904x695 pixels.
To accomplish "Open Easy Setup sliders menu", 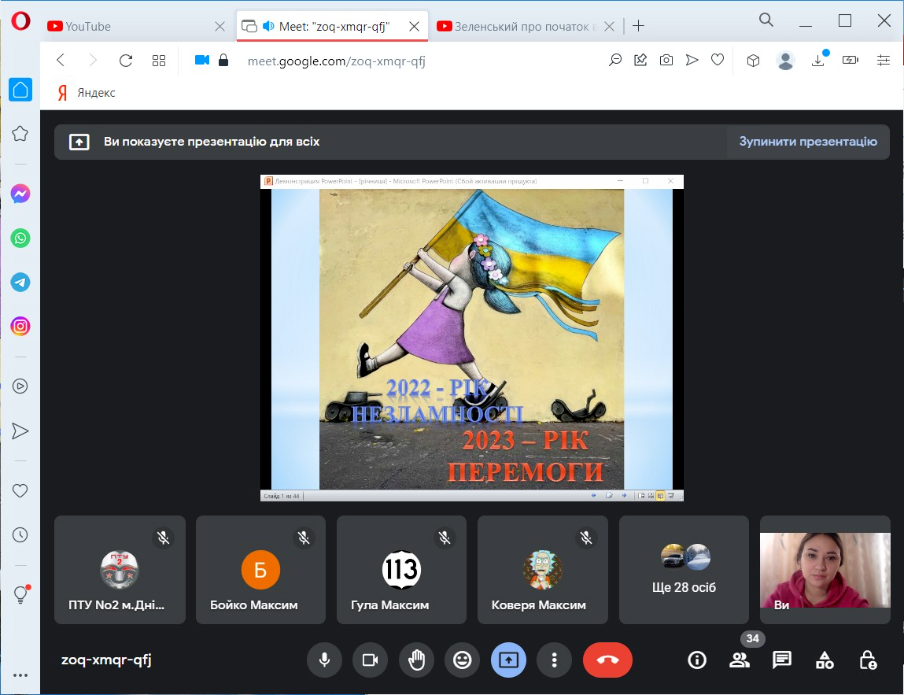I will point(883,60).
